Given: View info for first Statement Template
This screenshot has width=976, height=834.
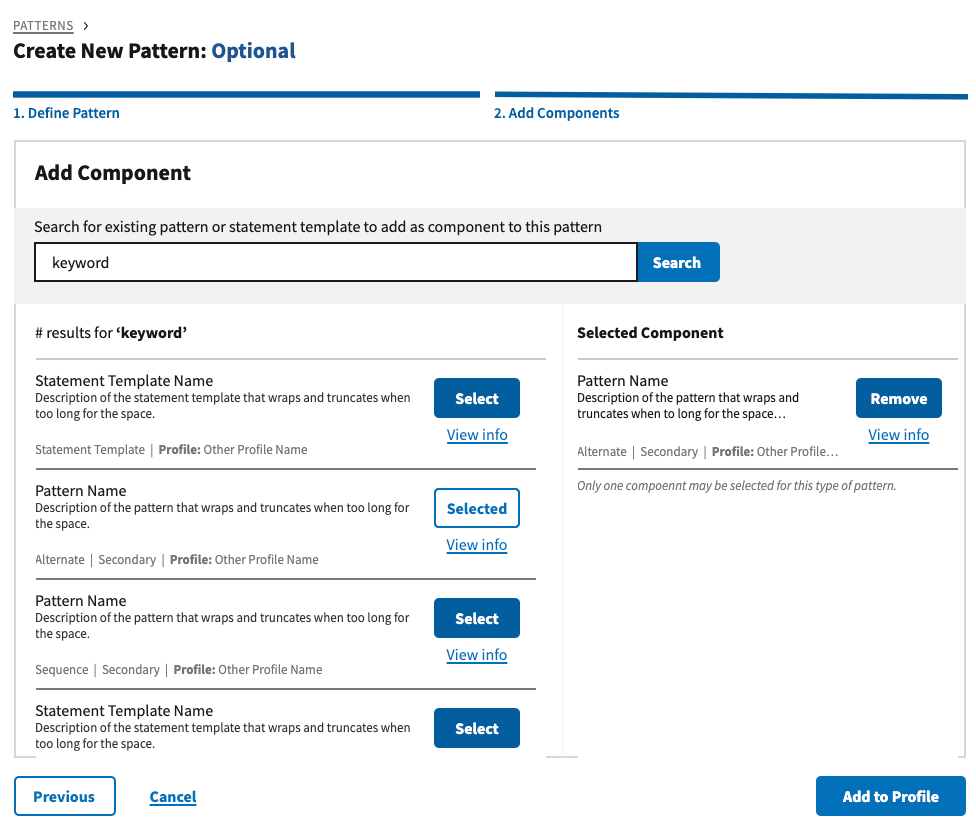Looking at the screenshot, I should tap(477, 435).
